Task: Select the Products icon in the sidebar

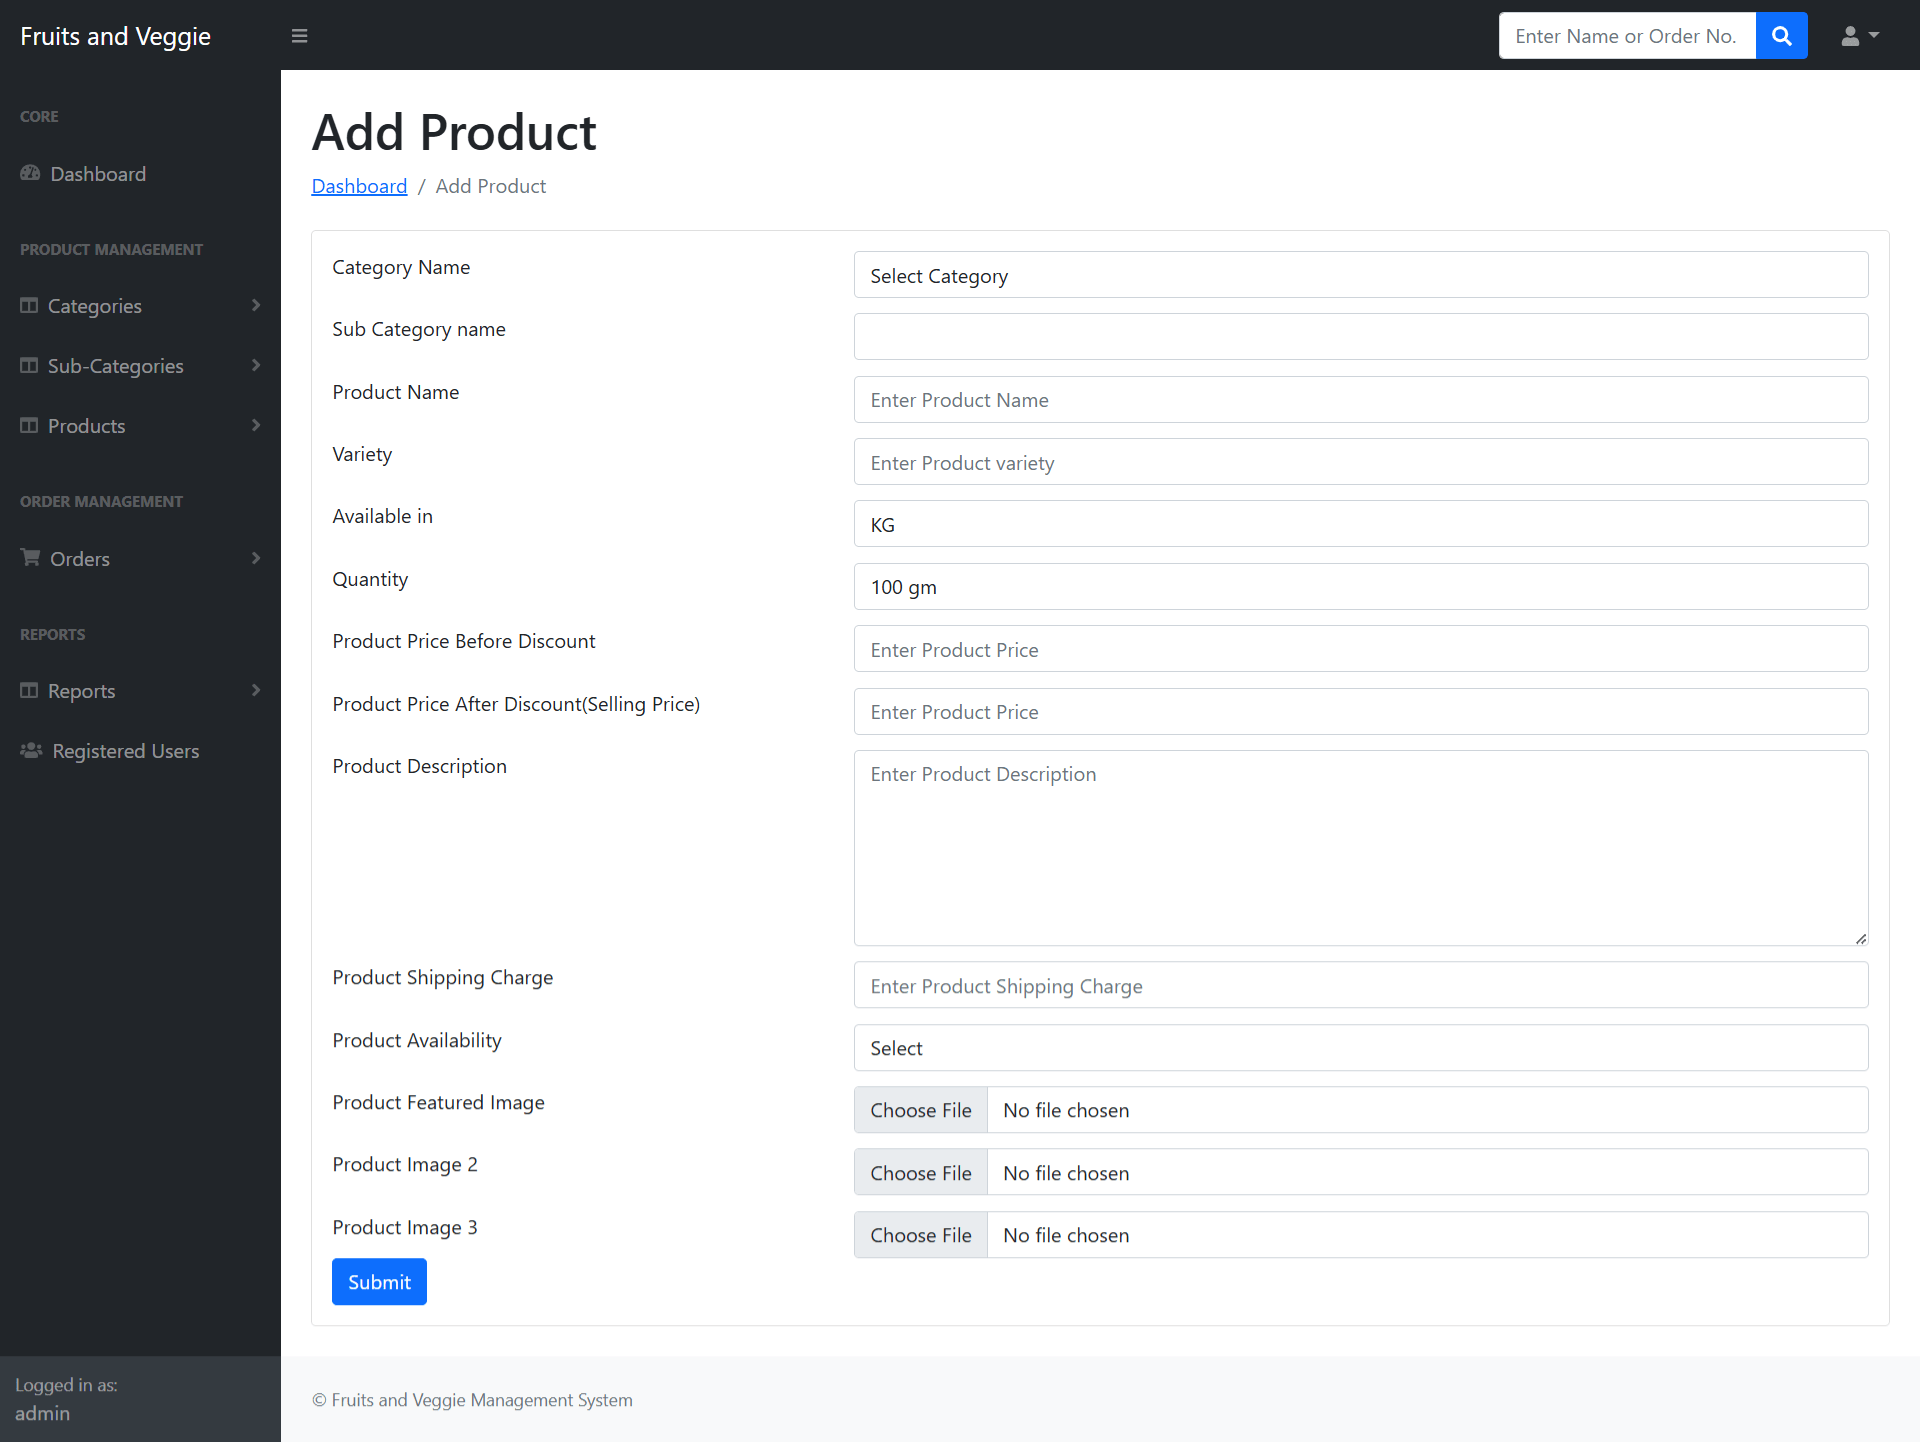Action: coord(30,425)
